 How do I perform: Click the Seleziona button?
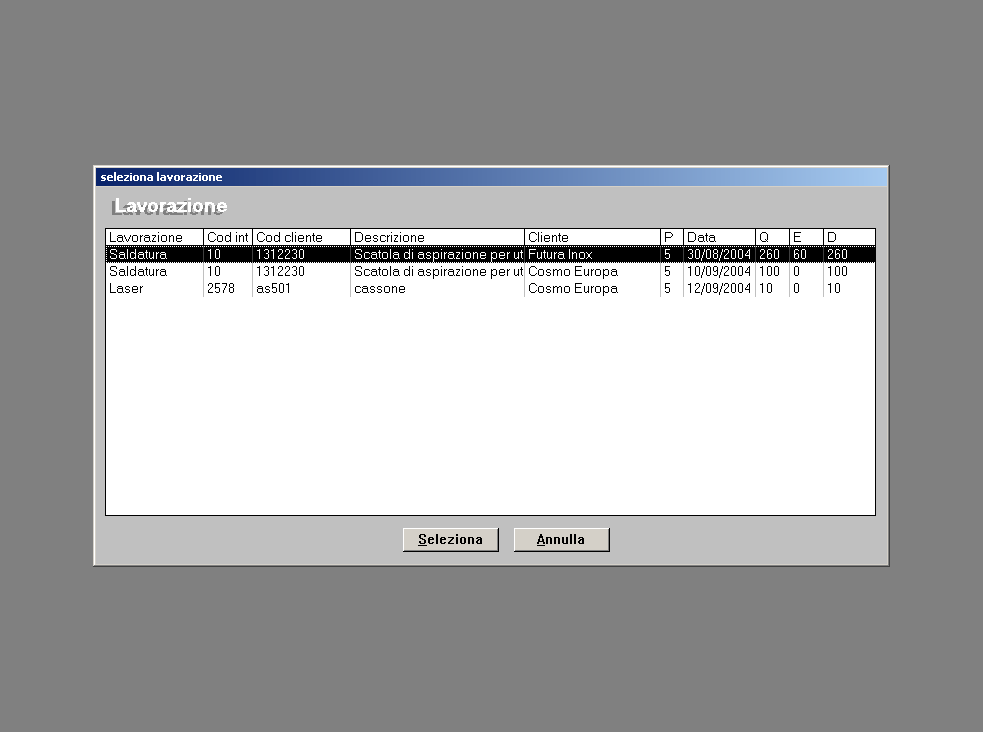click(451, 540)
